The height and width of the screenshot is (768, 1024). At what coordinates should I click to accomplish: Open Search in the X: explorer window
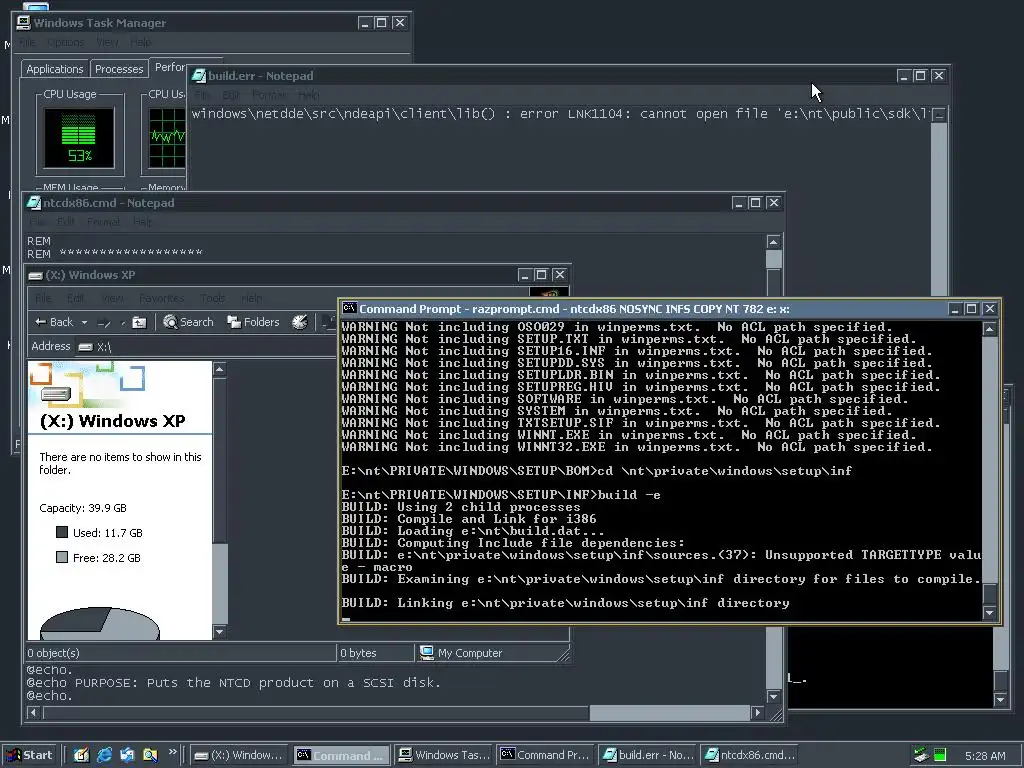point(188,322)
